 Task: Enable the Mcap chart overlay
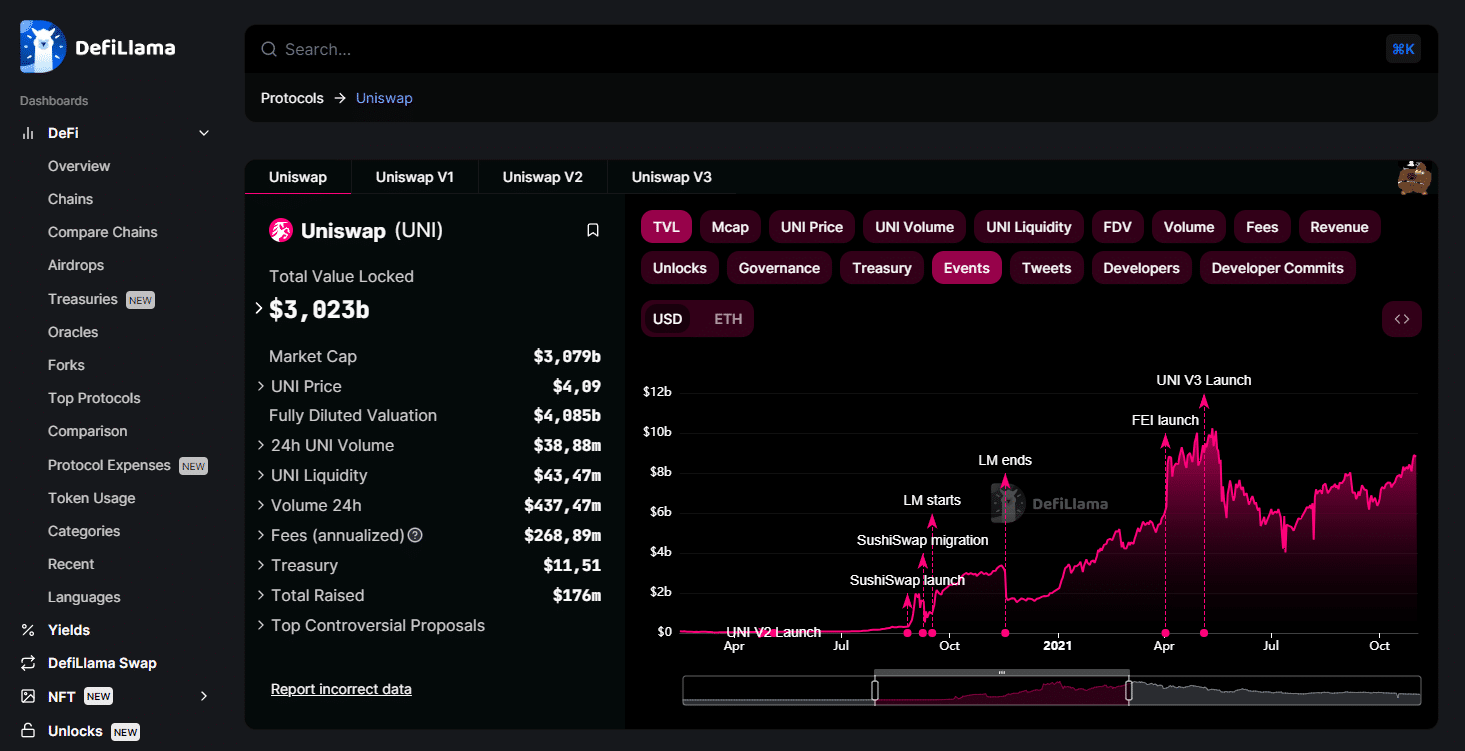point(730,226)
